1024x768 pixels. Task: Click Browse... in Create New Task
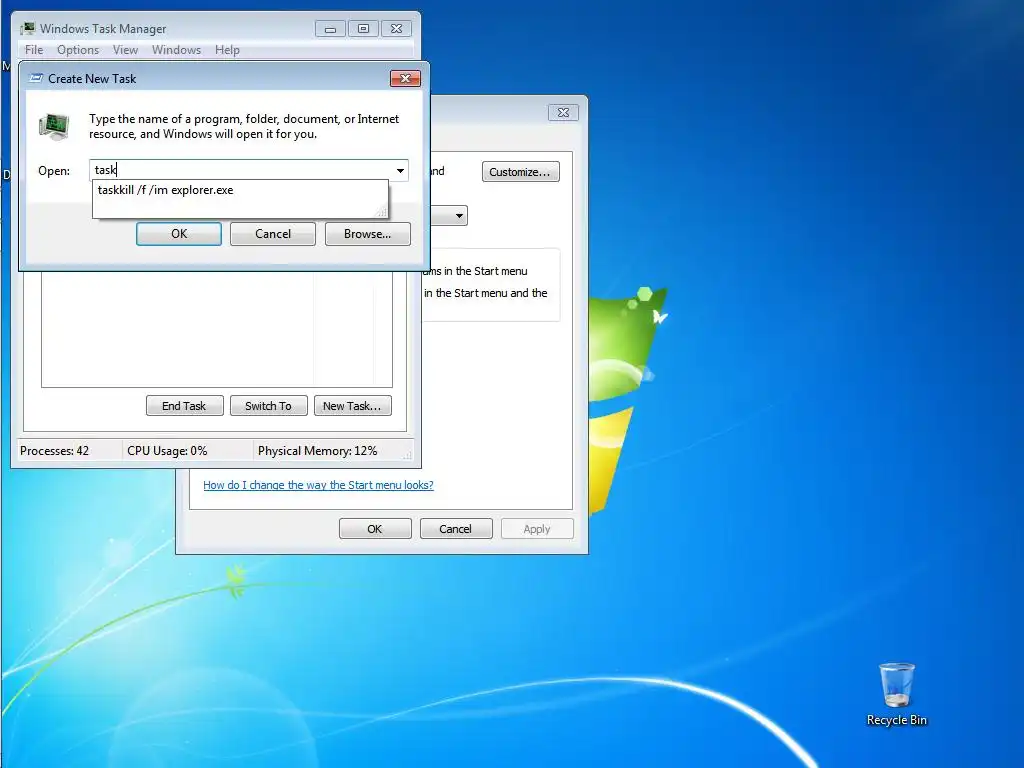pos(368,234)
